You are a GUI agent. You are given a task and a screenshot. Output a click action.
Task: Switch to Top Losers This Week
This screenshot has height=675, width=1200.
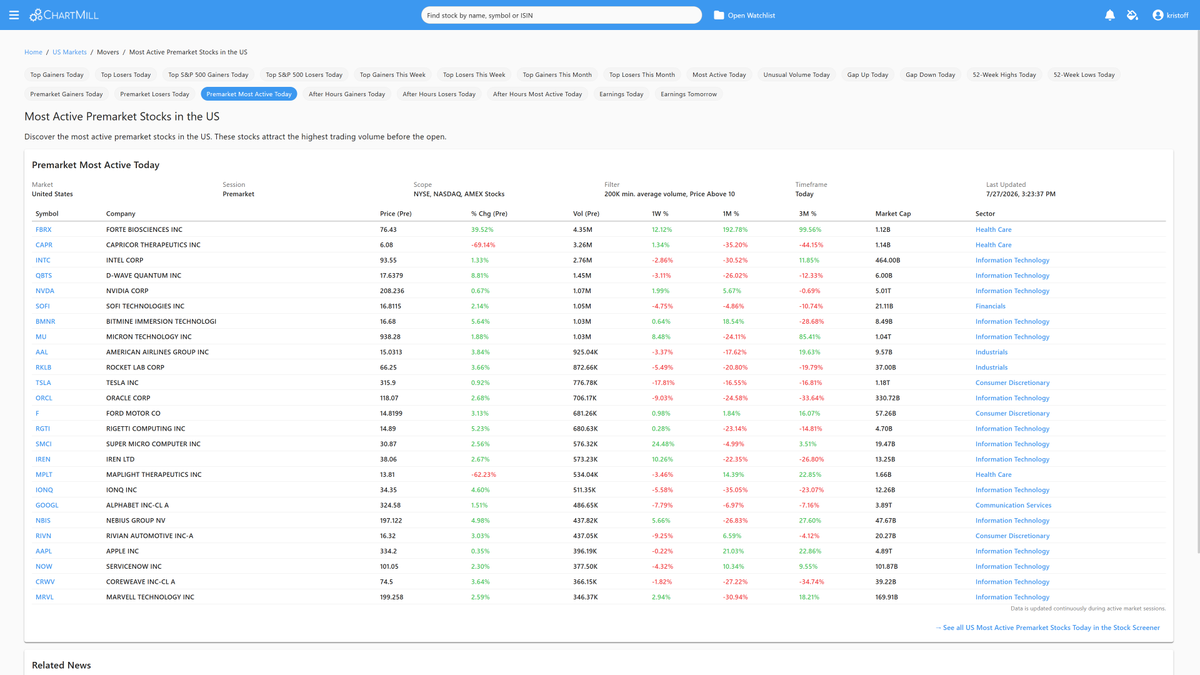474,75
